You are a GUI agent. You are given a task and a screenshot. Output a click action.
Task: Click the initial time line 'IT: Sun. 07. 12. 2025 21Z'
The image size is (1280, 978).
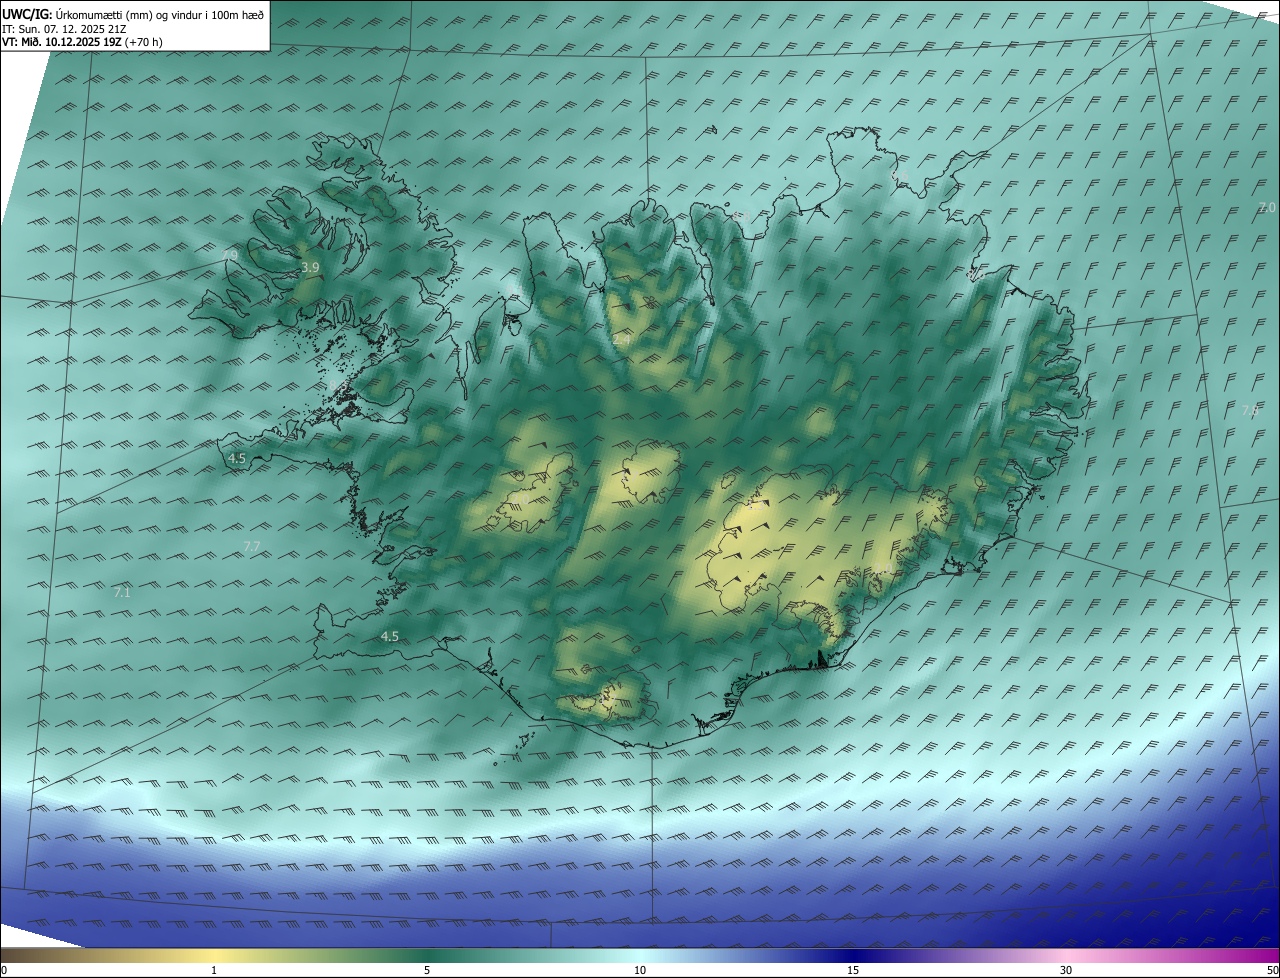tap(67, 29)
